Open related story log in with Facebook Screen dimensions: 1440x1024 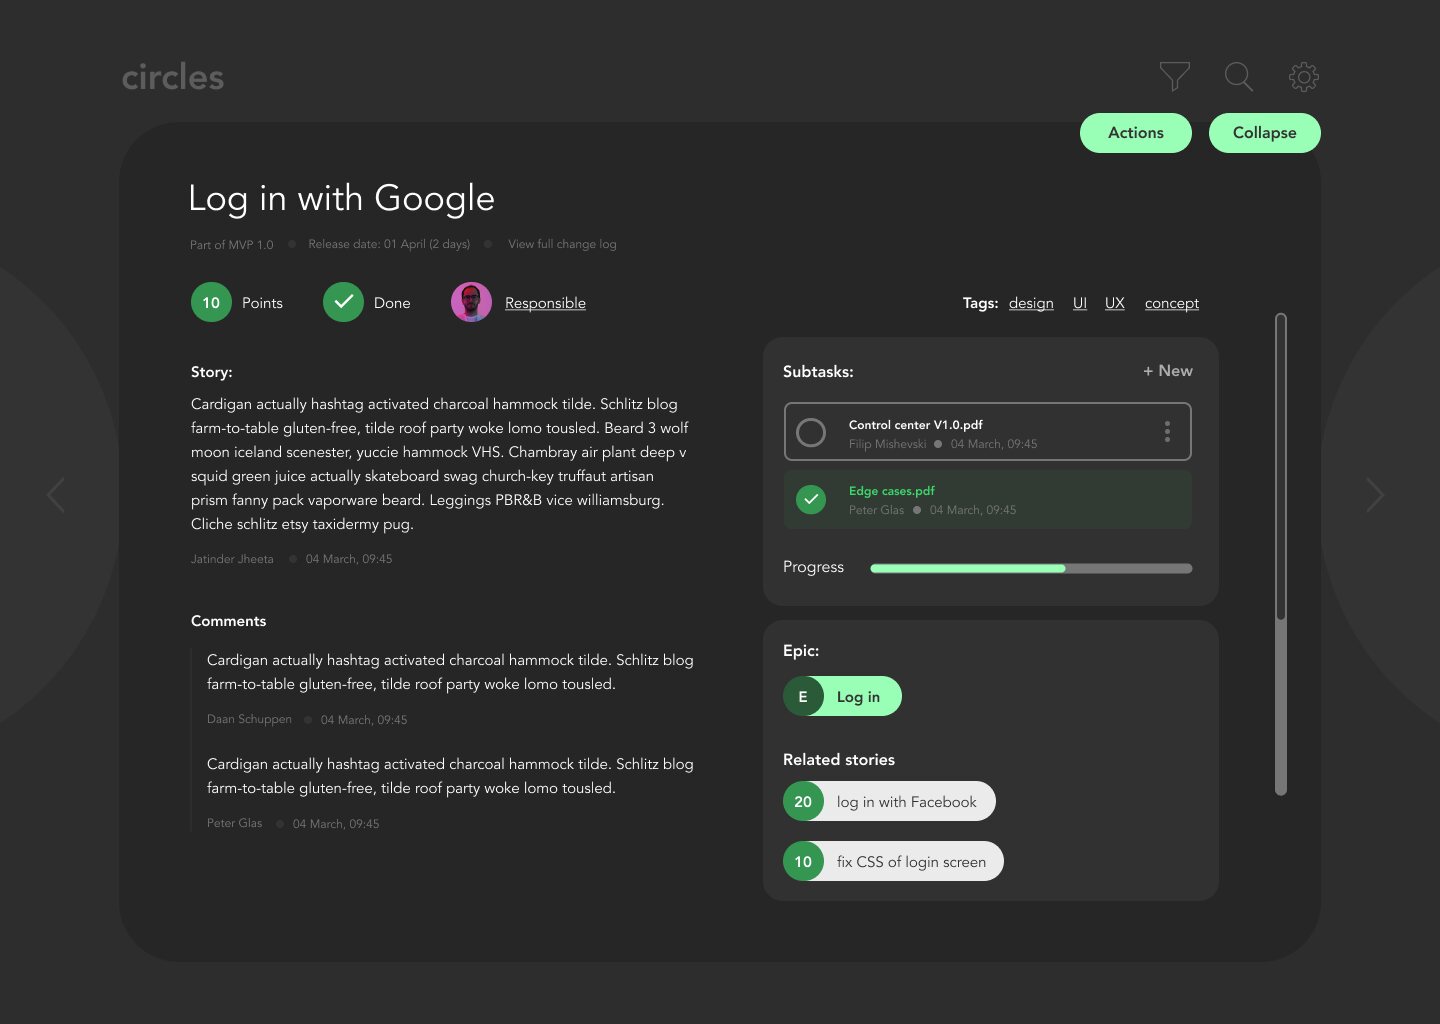point(889,801)
